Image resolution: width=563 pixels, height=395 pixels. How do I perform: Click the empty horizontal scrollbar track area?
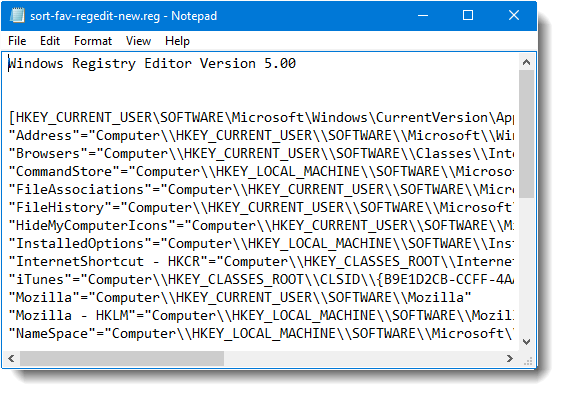click(363, 358)
